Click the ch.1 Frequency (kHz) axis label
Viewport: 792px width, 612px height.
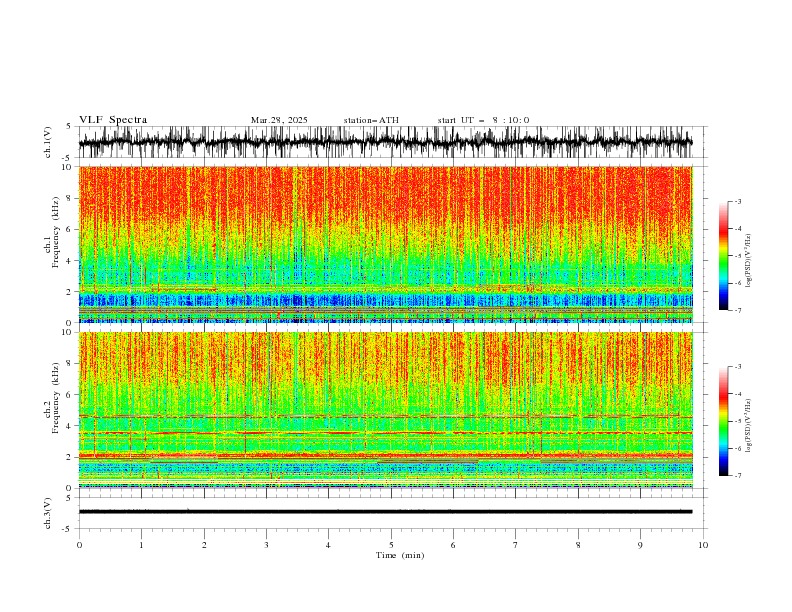click(52, 230)
